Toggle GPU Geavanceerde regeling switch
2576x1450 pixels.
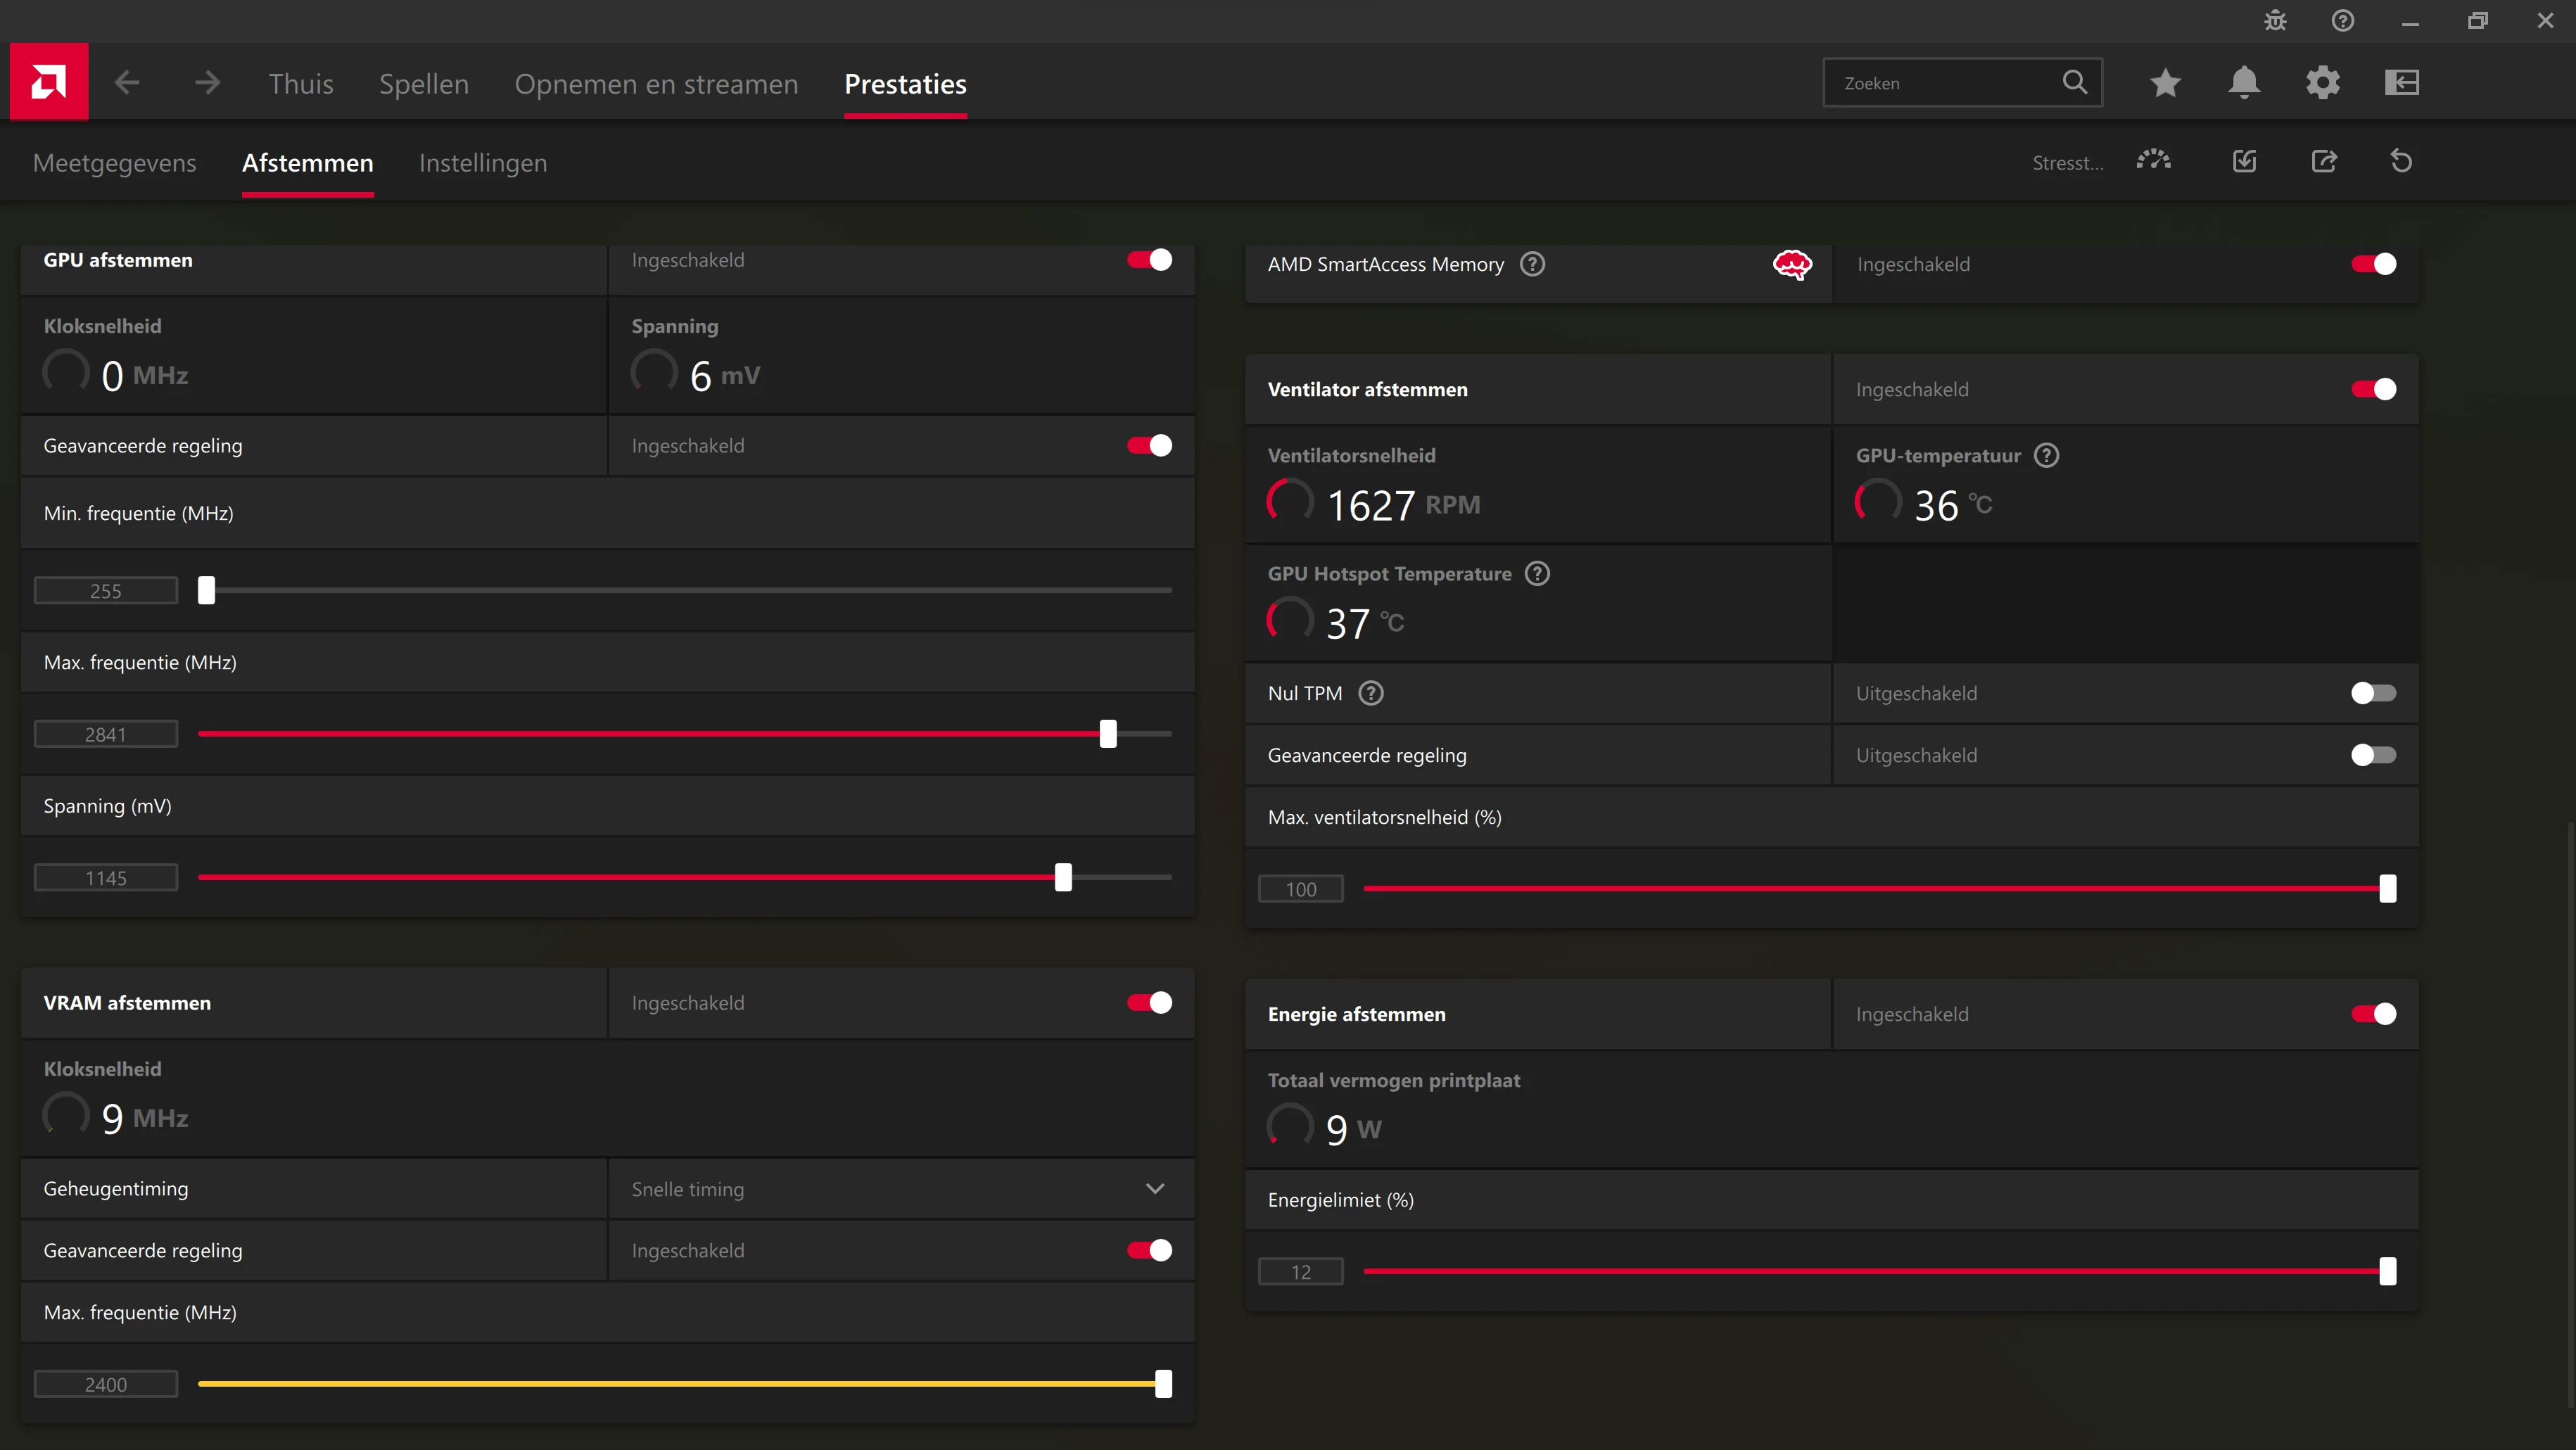1150,446
